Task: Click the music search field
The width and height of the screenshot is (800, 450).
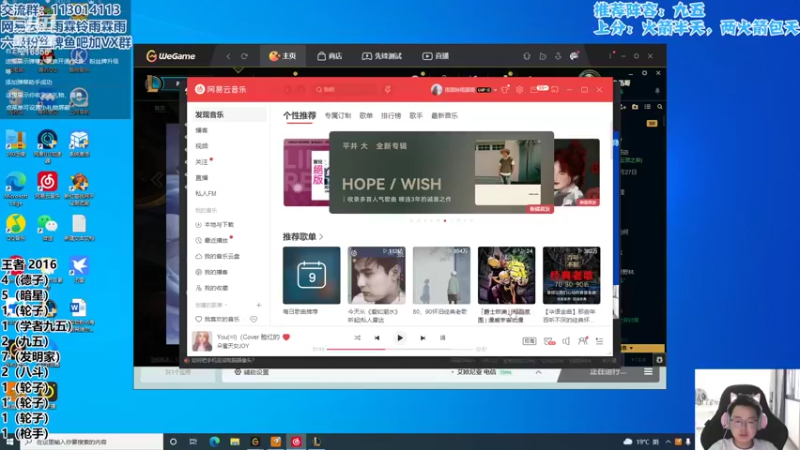Action: (346, 89)
